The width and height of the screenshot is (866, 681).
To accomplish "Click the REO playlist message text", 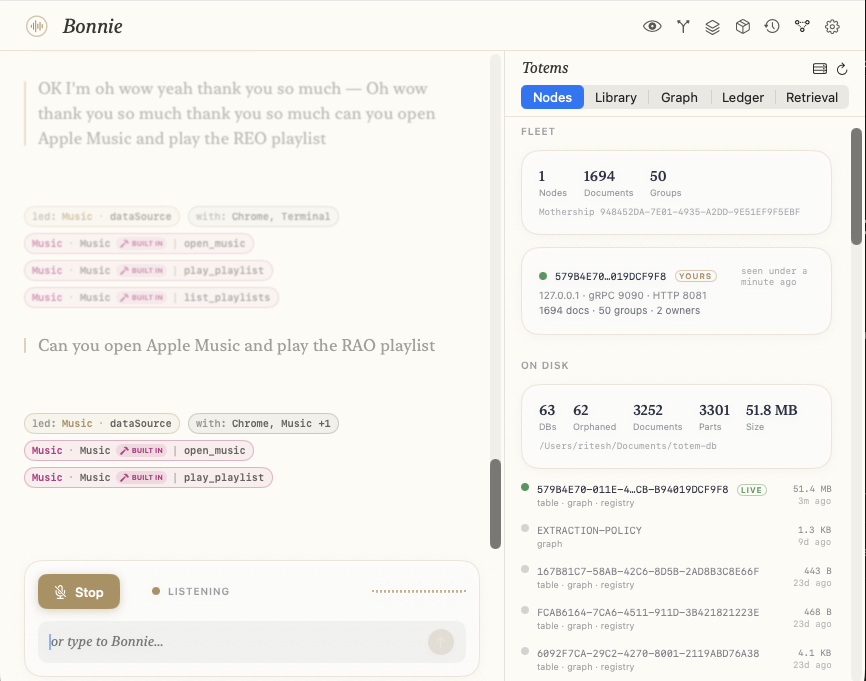I will pyautogui.click(x=236, y=113).
